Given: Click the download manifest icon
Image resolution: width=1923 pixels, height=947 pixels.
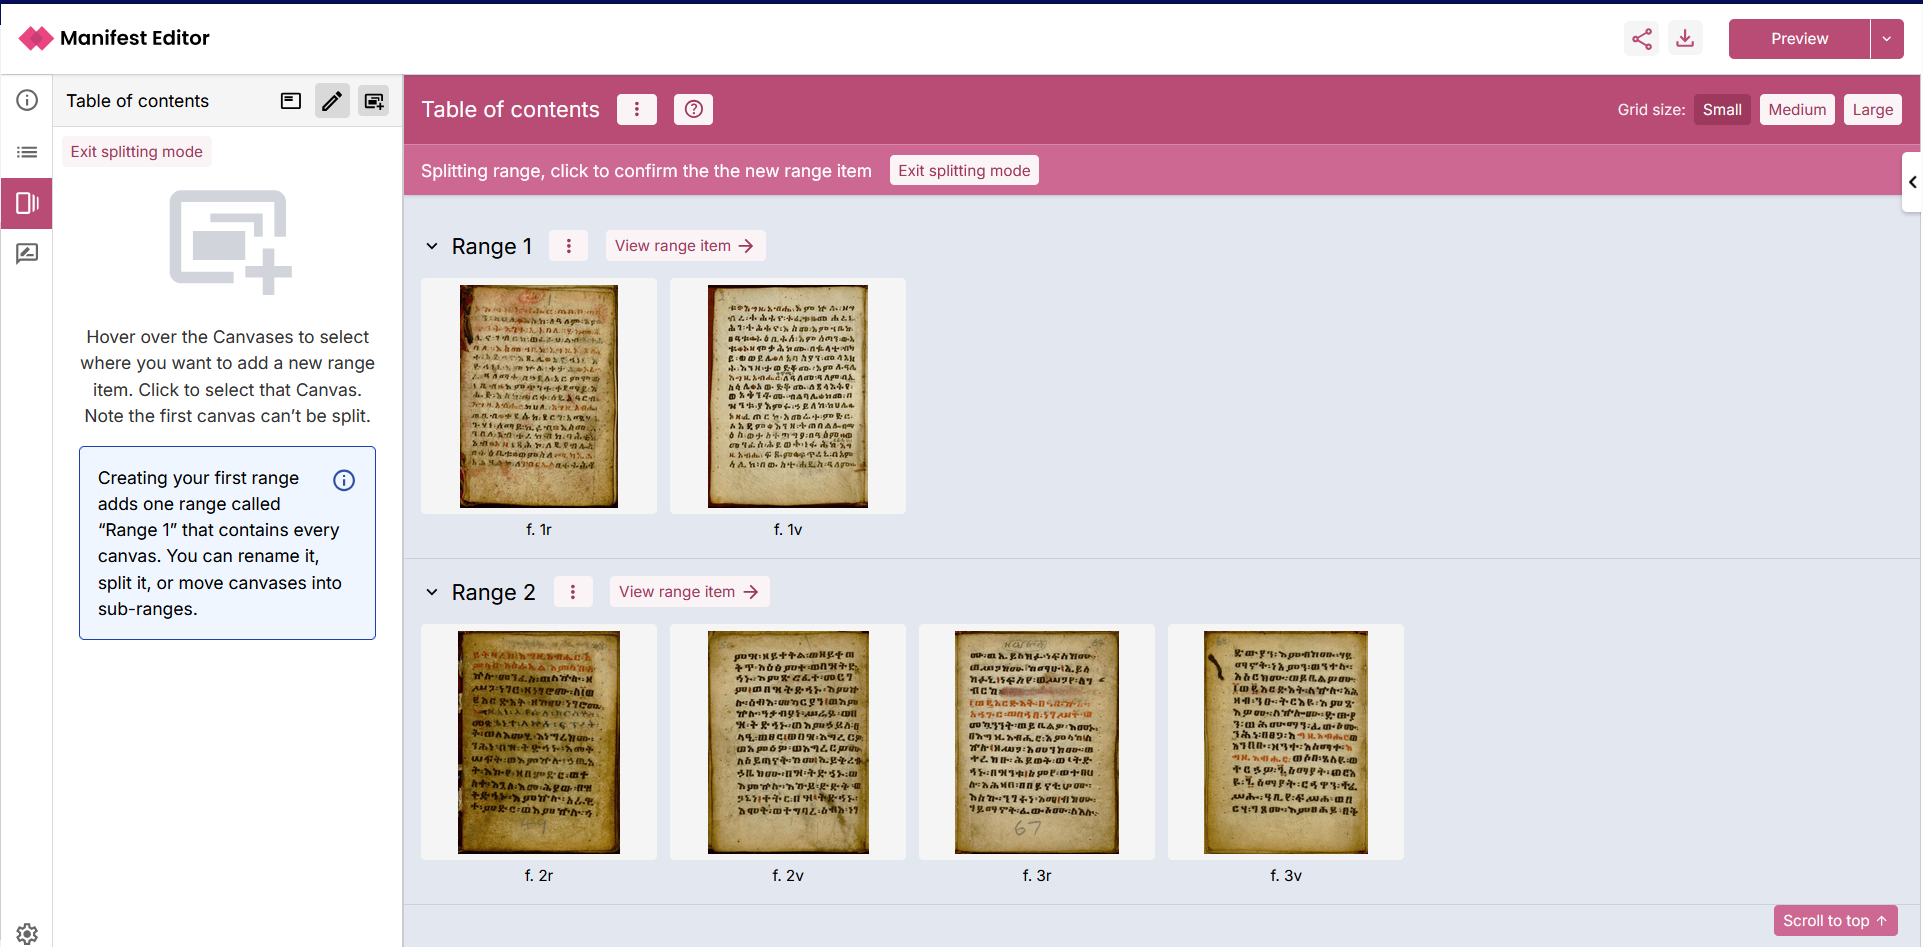Looking at the screenshot, I should [1685, 39].
